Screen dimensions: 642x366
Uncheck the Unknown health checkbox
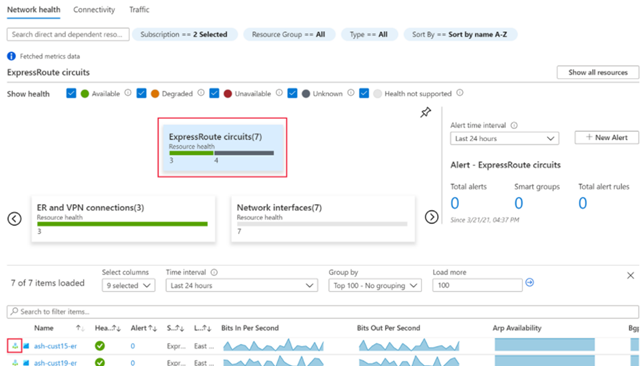[292, 93]
